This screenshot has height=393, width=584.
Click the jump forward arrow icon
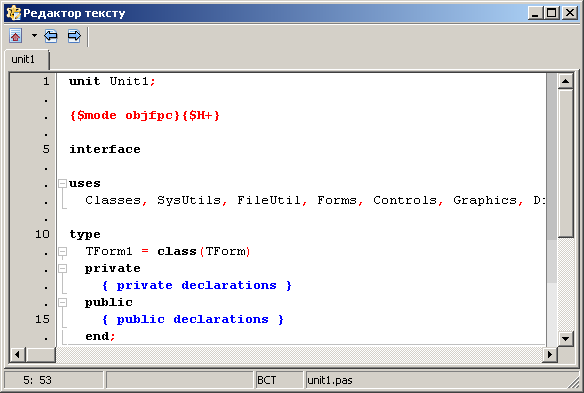tap(74, 36)
